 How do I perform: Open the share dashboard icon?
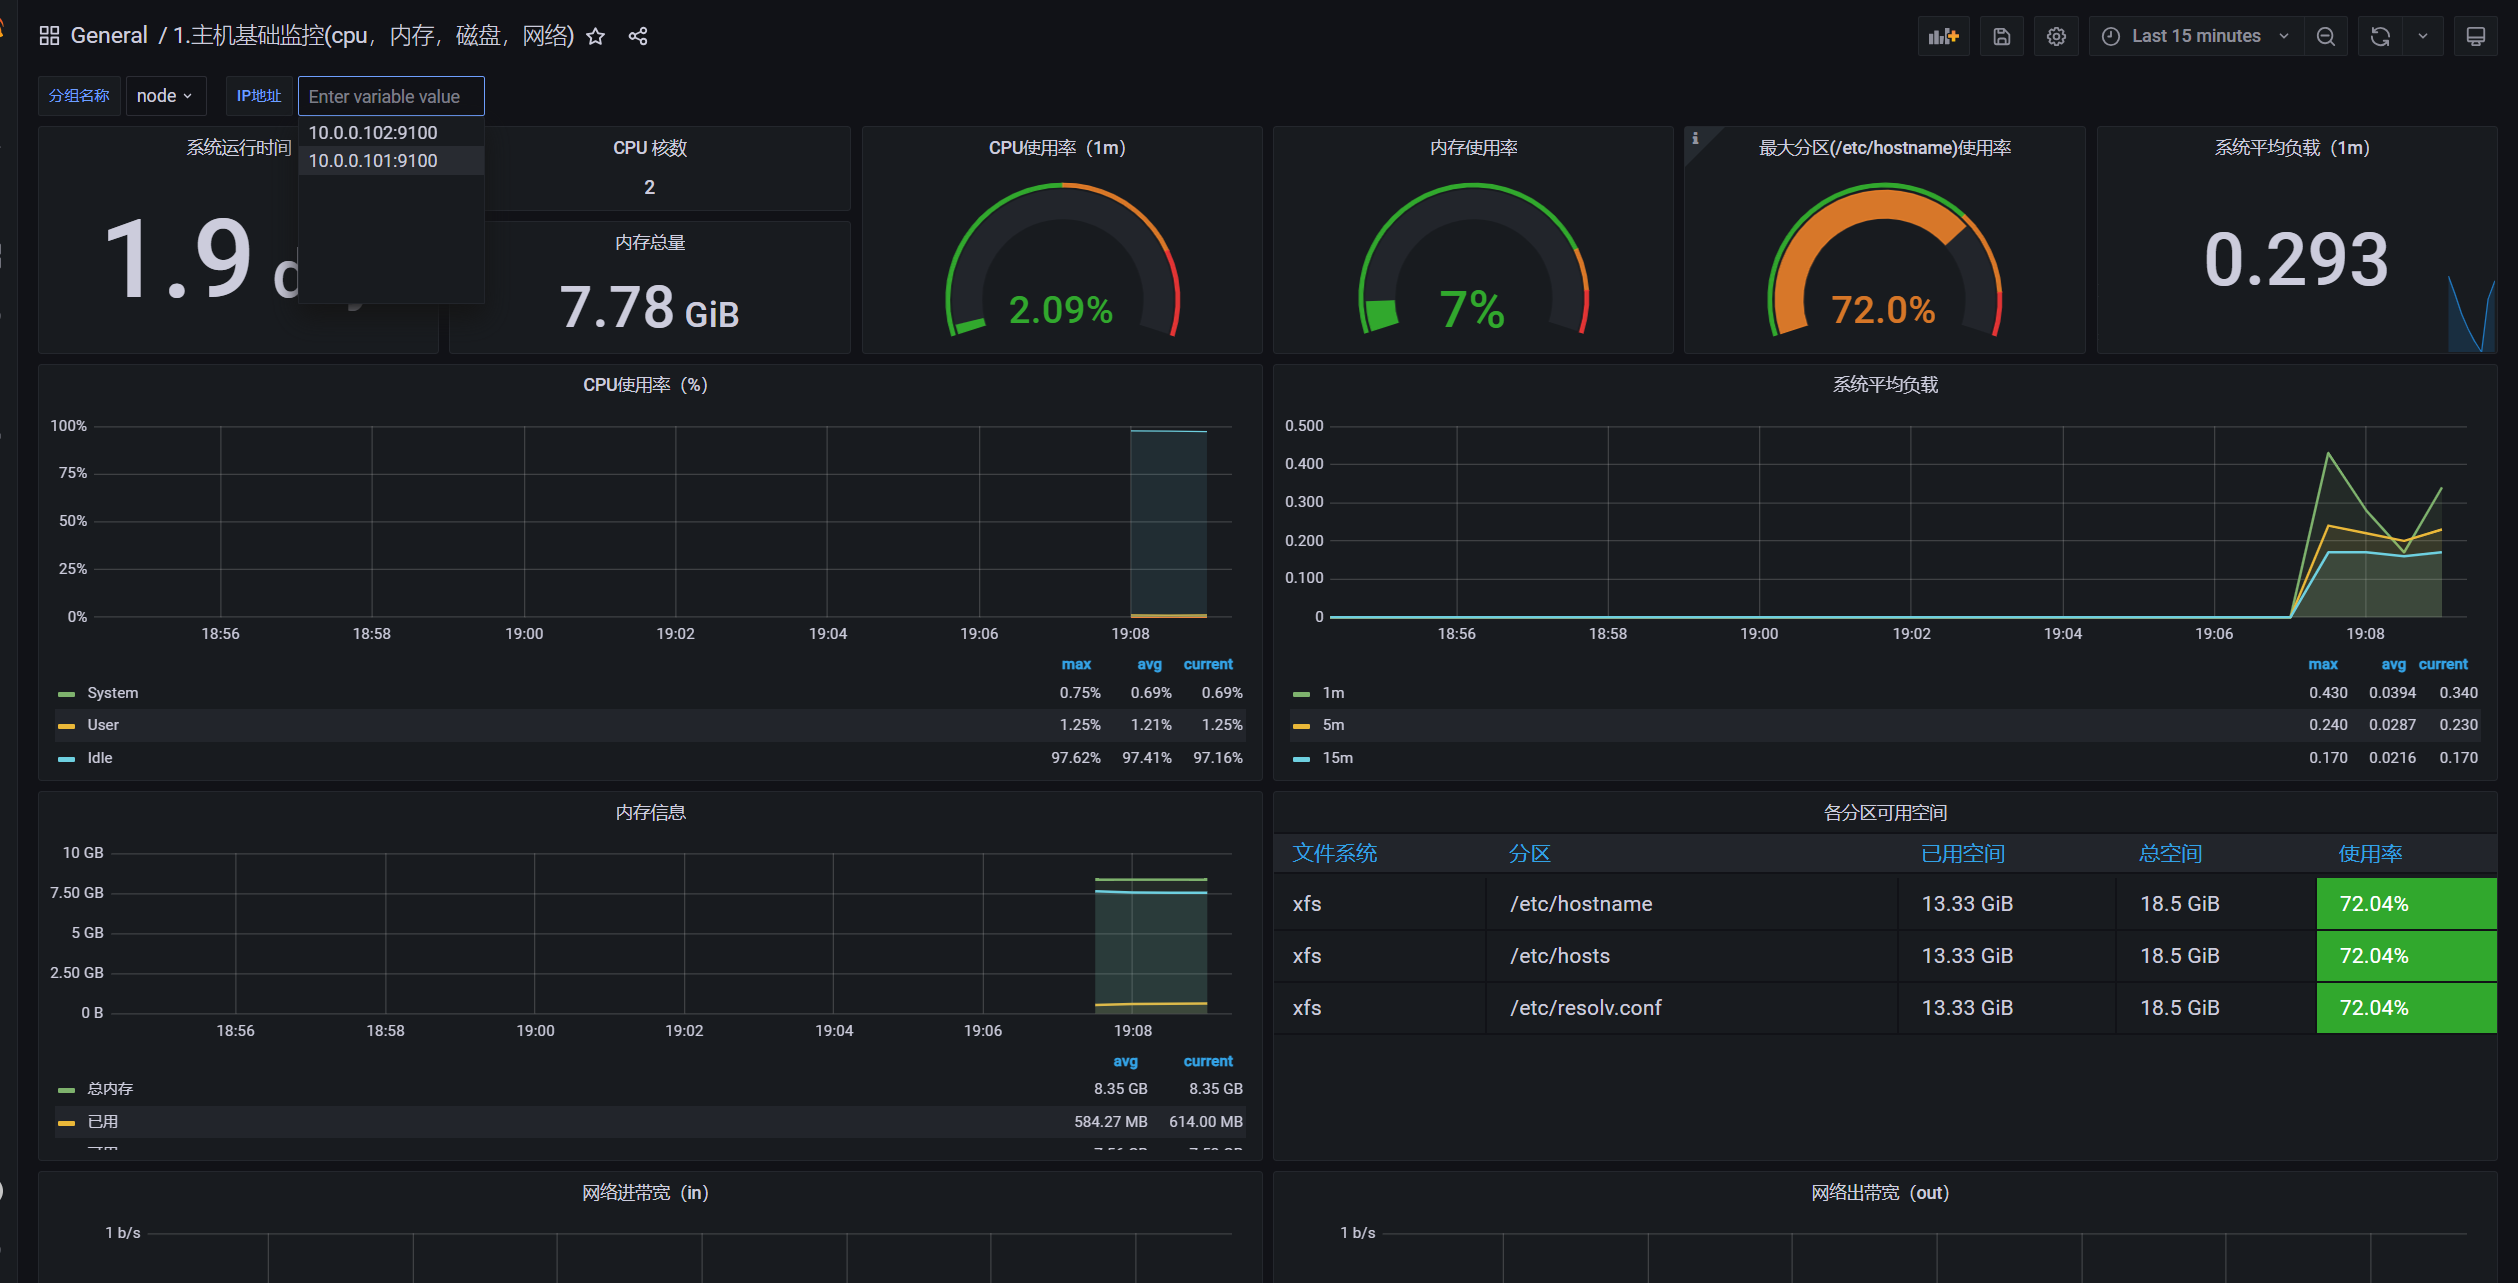point(638,36)
